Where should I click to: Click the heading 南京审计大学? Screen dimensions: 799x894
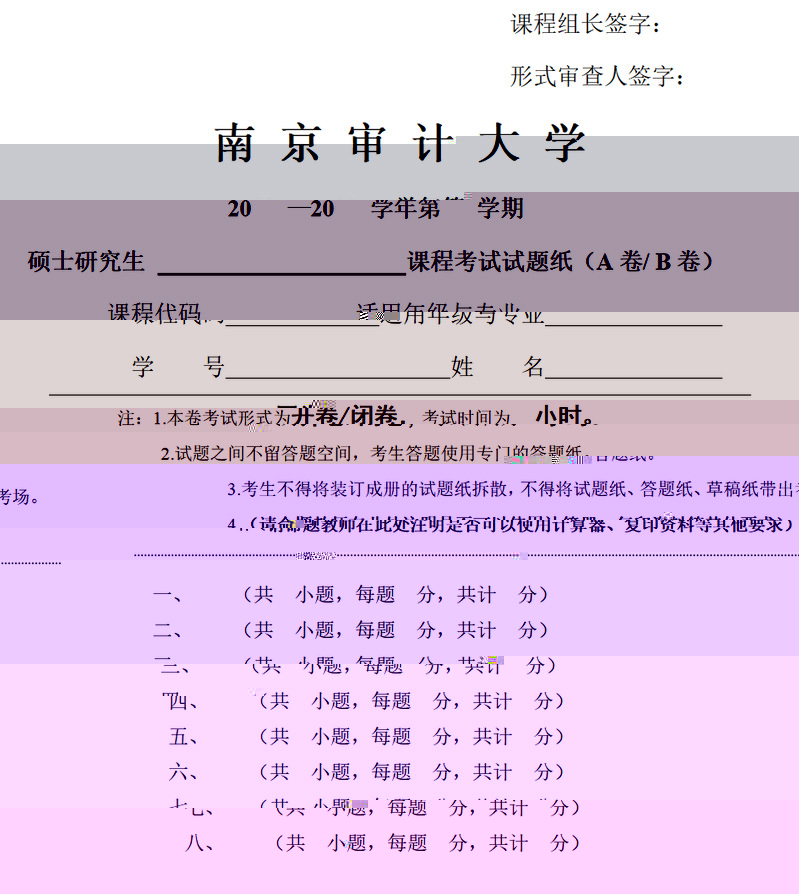[400, 143]
